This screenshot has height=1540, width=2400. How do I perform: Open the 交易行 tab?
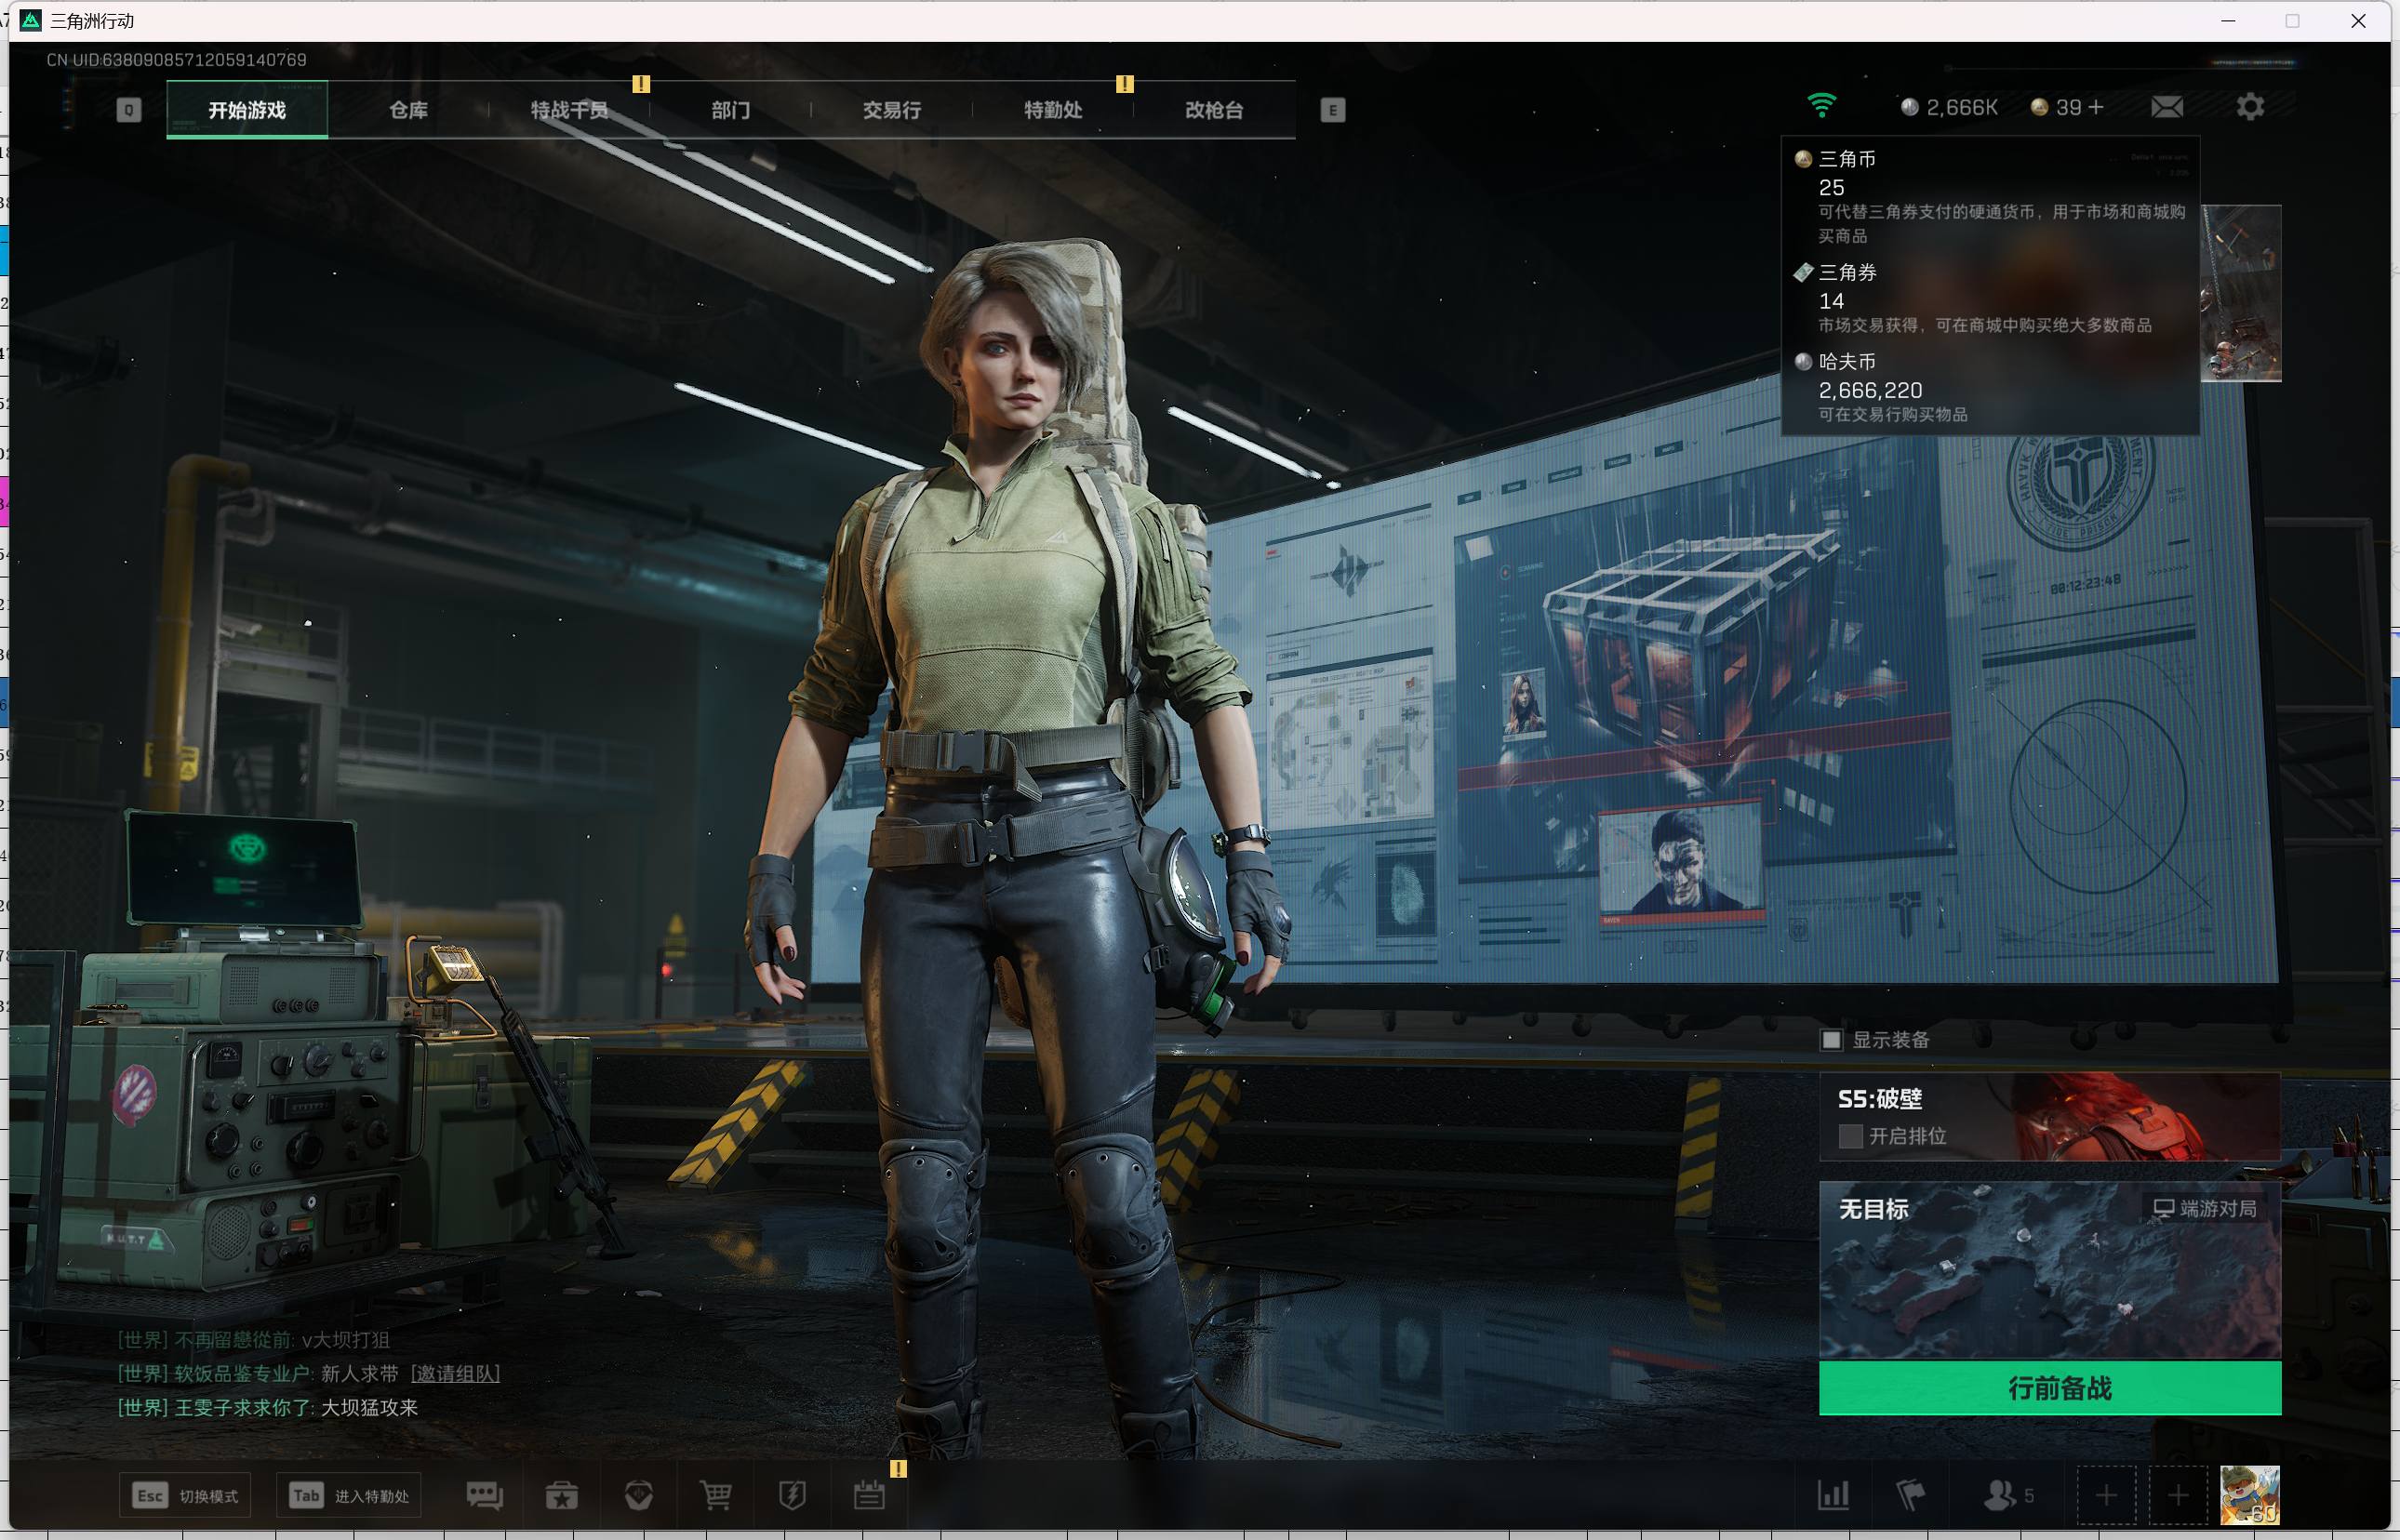tap(891, 110)
